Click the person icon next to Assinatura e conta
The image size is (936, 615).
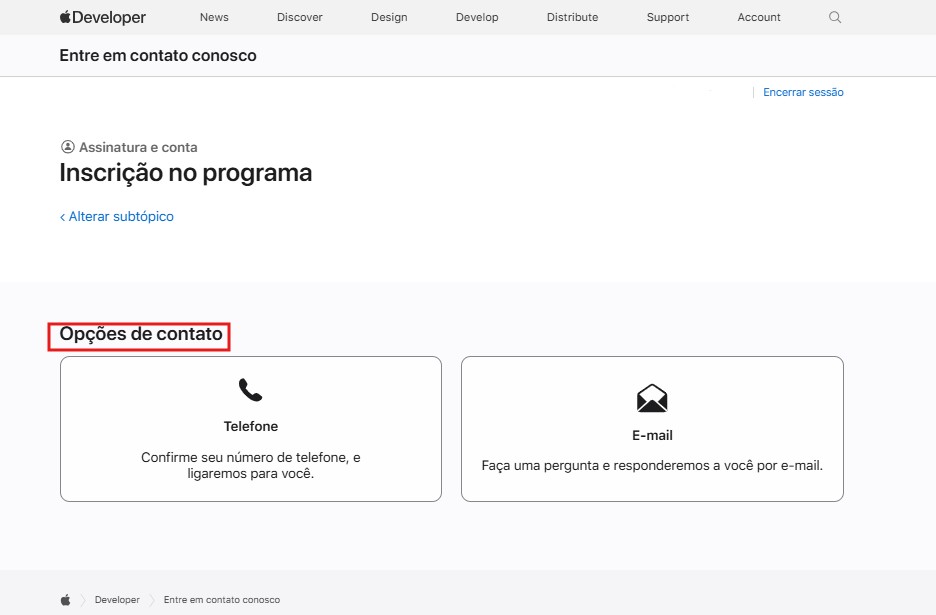[66, 147]
